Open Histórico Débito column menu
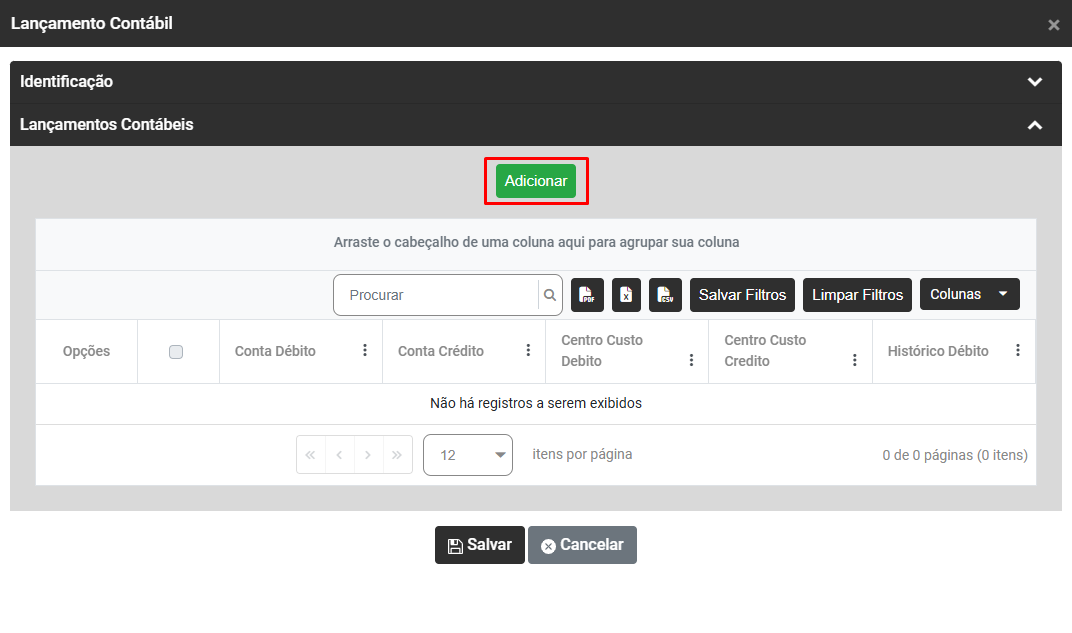Image resolution: width=1072 pixels, height=633 pixels. coord(1017,350)
